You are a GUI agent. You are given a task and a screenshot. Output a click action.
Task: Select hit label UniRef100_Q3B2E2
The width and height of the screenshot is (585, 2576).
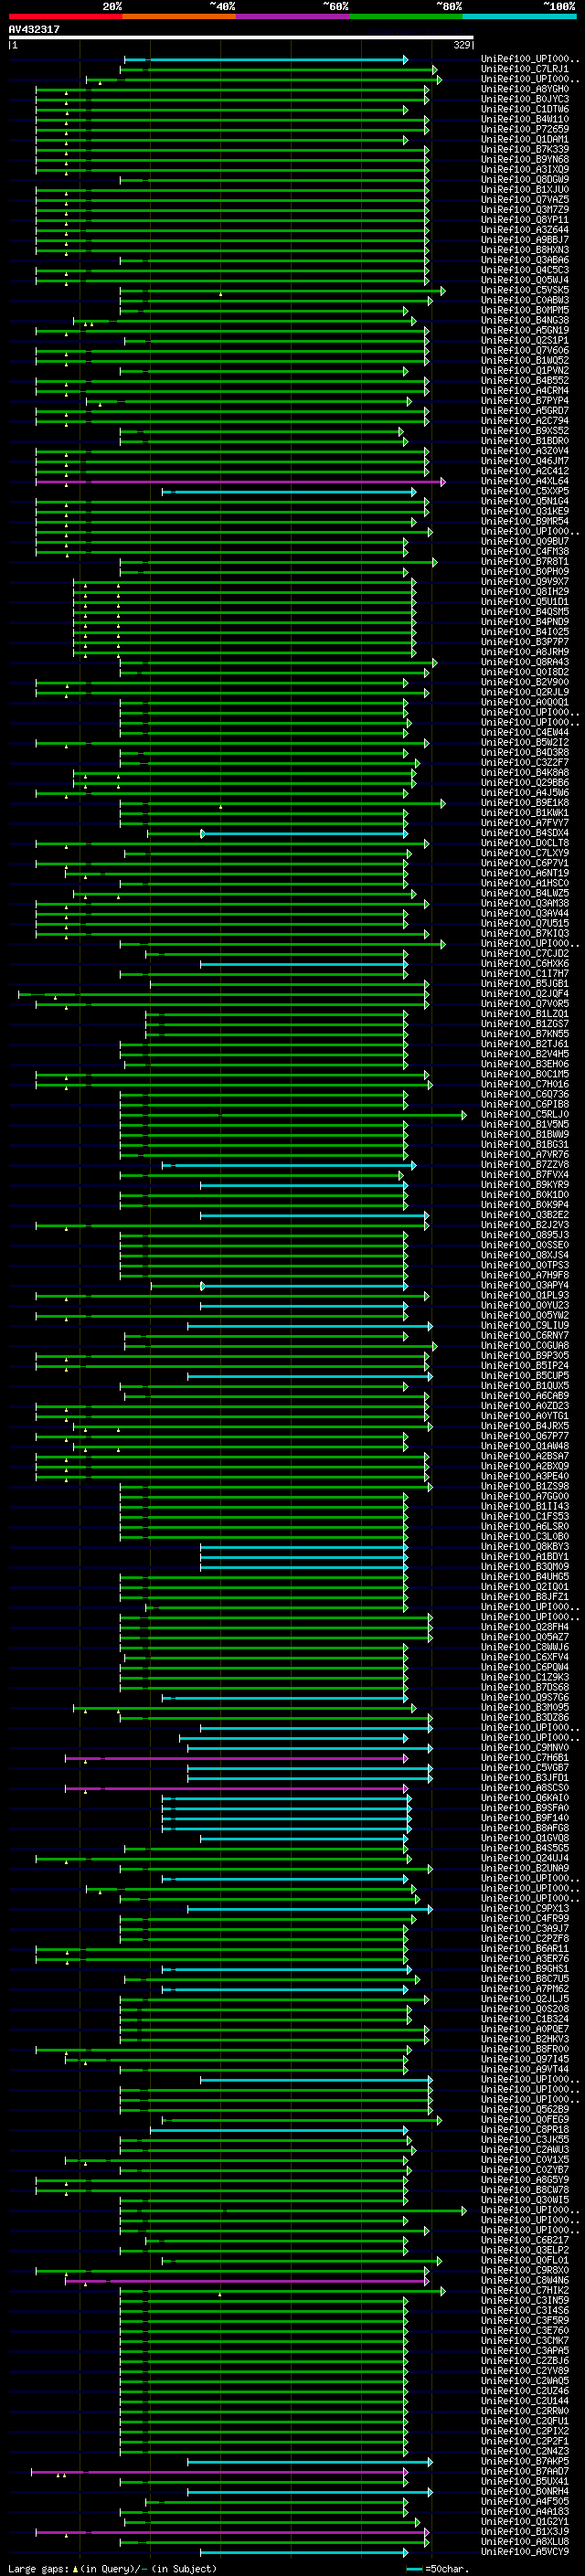525,1216
